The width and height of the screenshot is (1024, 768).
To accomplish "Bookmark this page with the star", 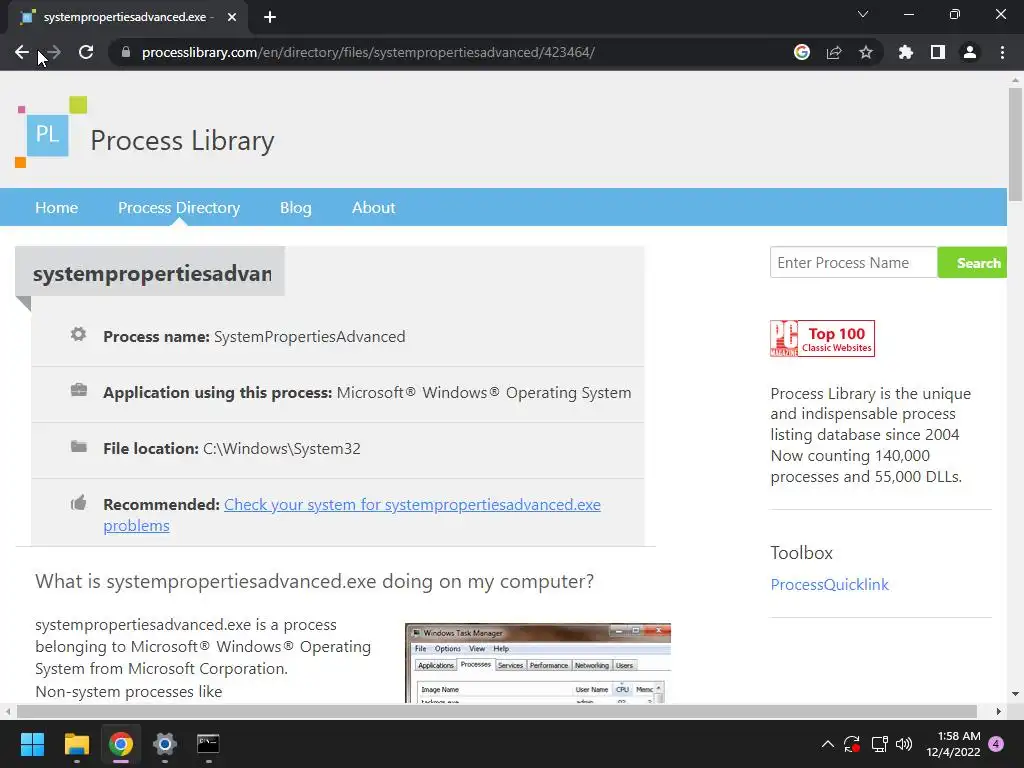I will point(866,52).
